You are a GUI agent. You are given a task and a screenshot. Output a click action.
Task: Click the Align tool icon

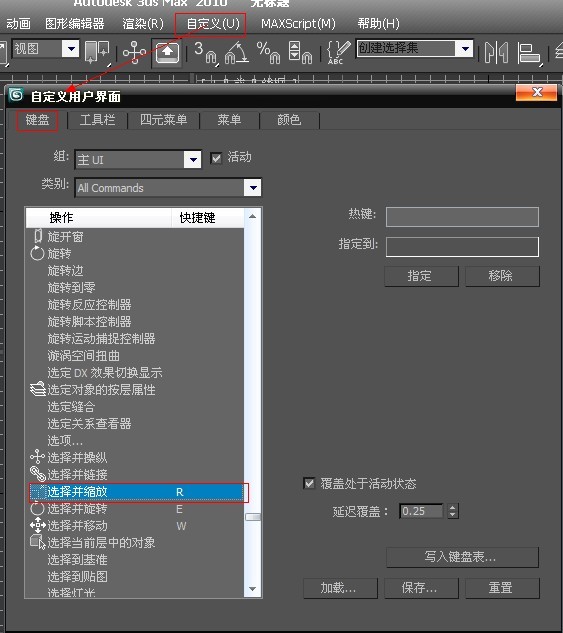(529, 53)
